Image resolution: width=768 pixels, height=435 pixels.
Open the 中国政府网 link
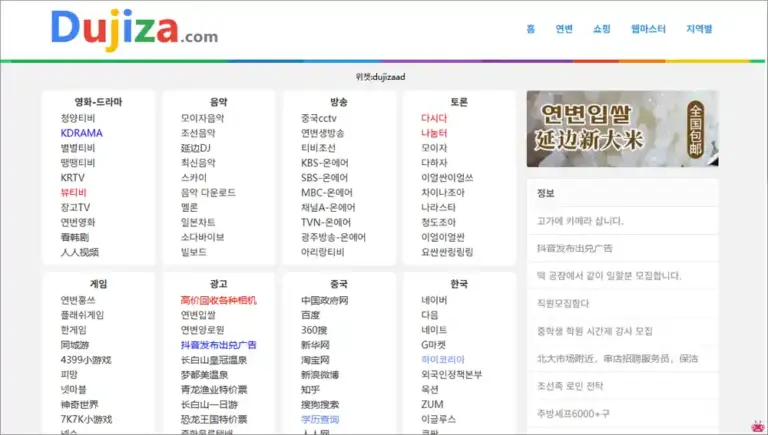[325, 300]
